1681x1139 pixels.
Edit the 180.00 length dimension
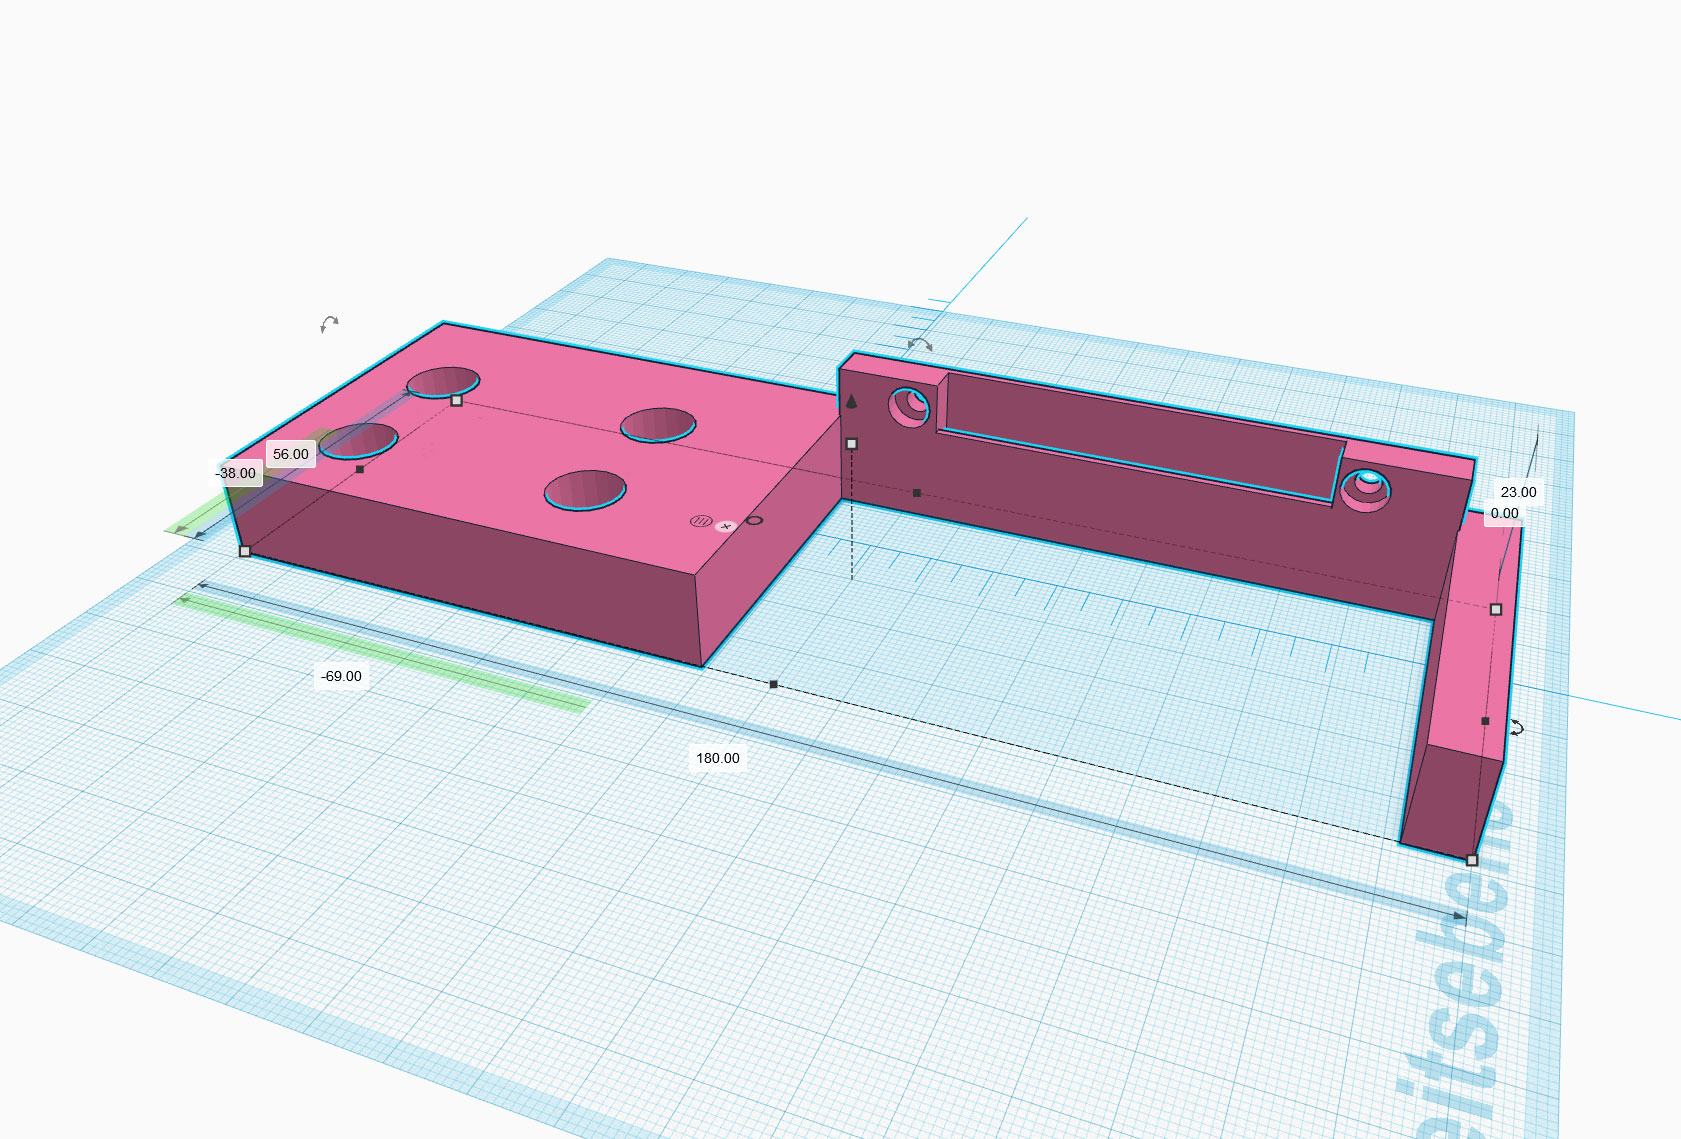click(718, 758)
